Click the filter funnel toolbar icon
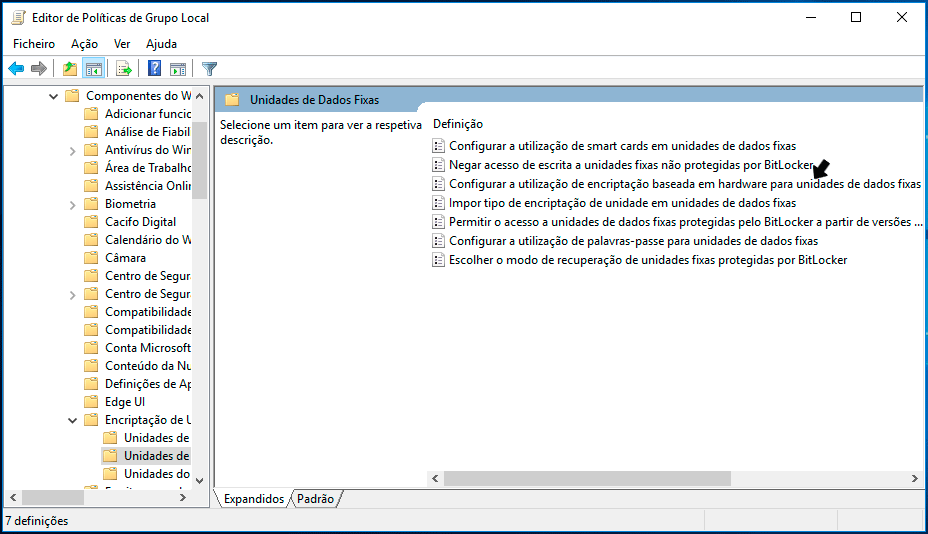Image resolution: width=928 pixels, height=534 pixels. click(x=209, y=69)
